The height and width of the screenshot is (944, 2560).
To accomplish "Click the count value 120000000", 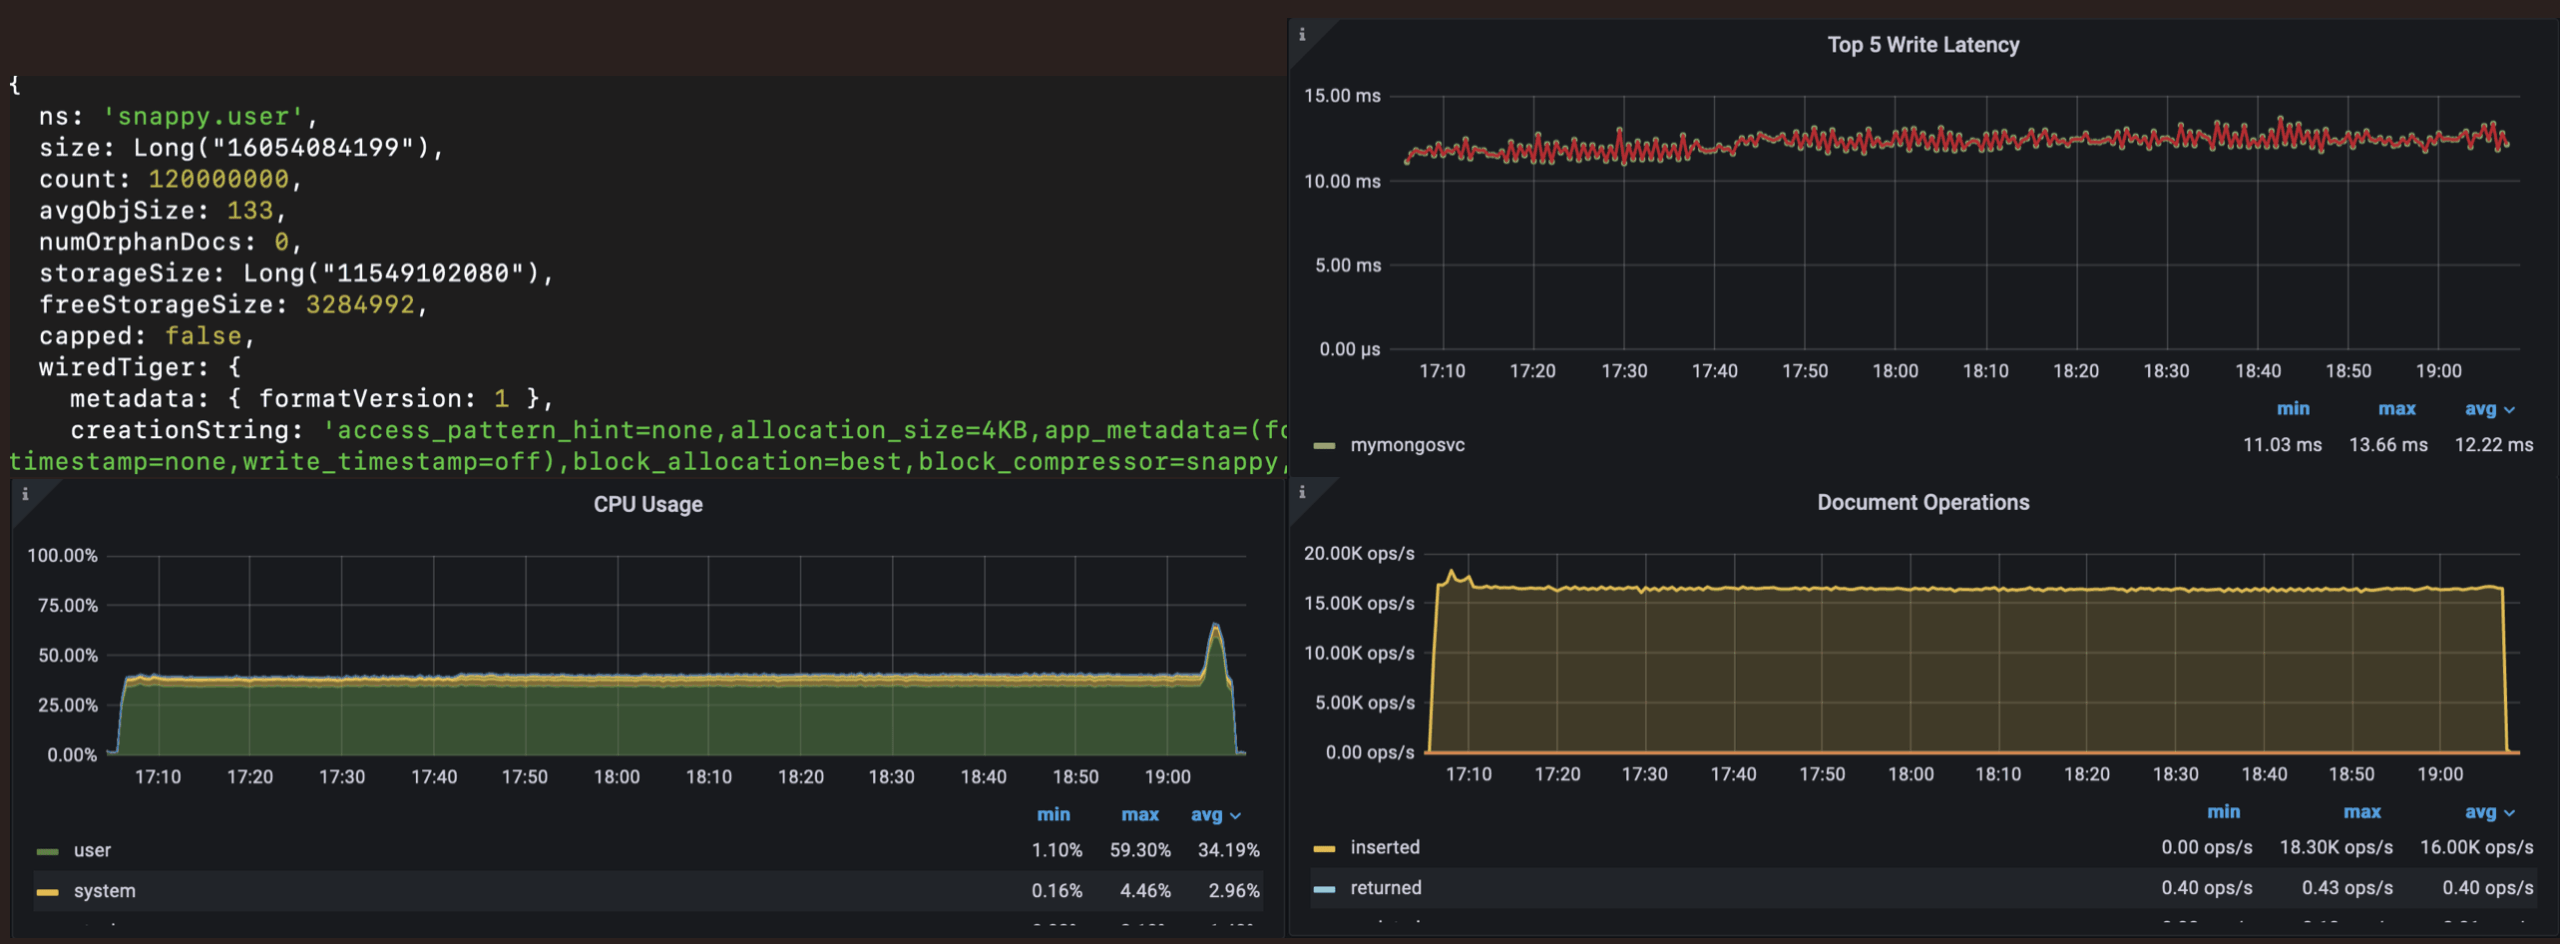I will (219, 179).
